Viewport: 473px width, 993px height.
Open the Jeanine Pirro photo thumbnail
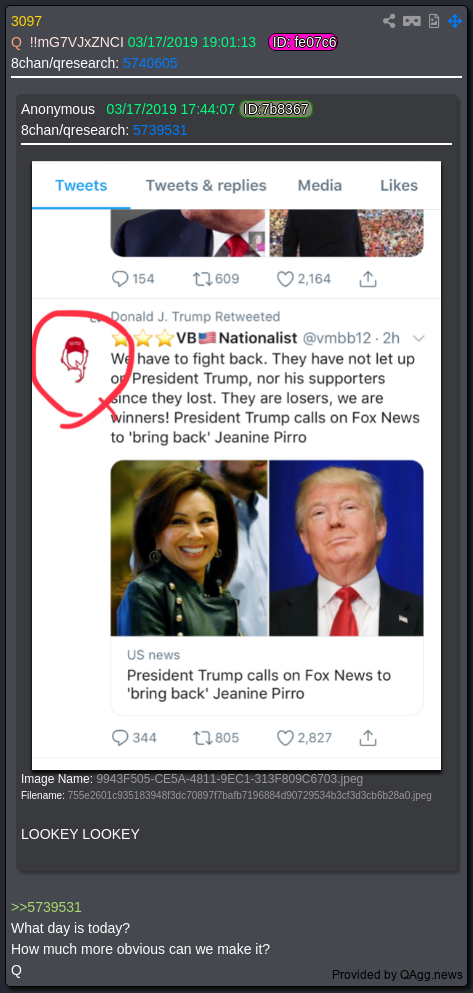point(189,548)
